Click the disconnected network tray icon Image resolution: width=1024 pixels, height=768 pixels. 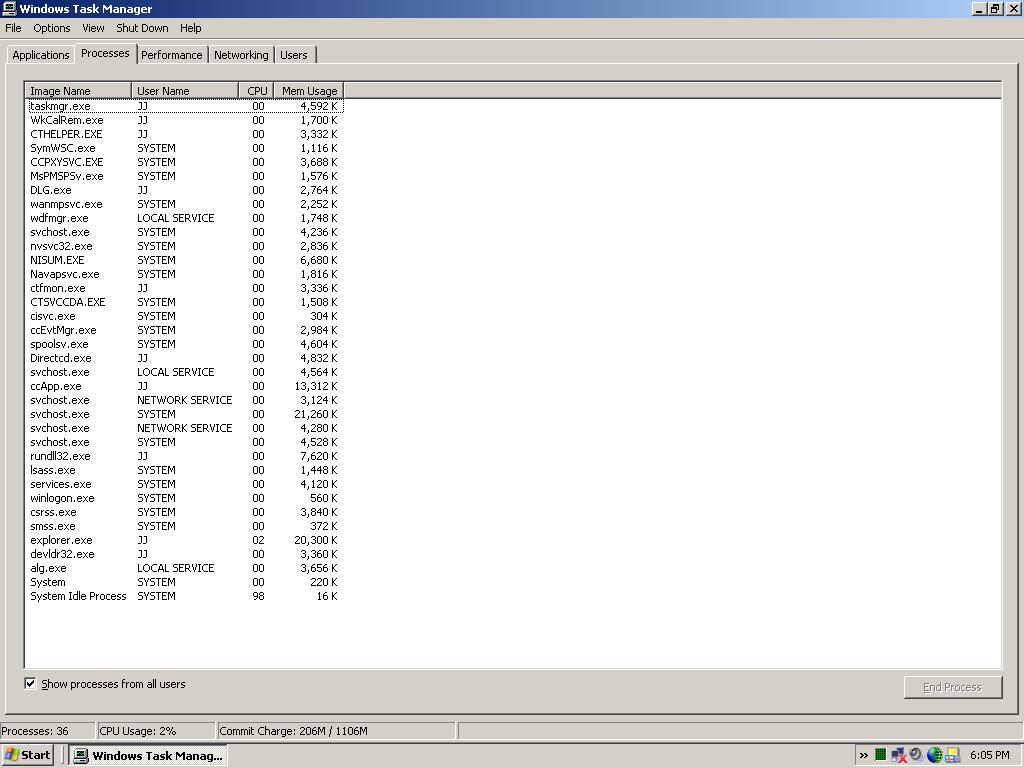(x=898, y=755)
